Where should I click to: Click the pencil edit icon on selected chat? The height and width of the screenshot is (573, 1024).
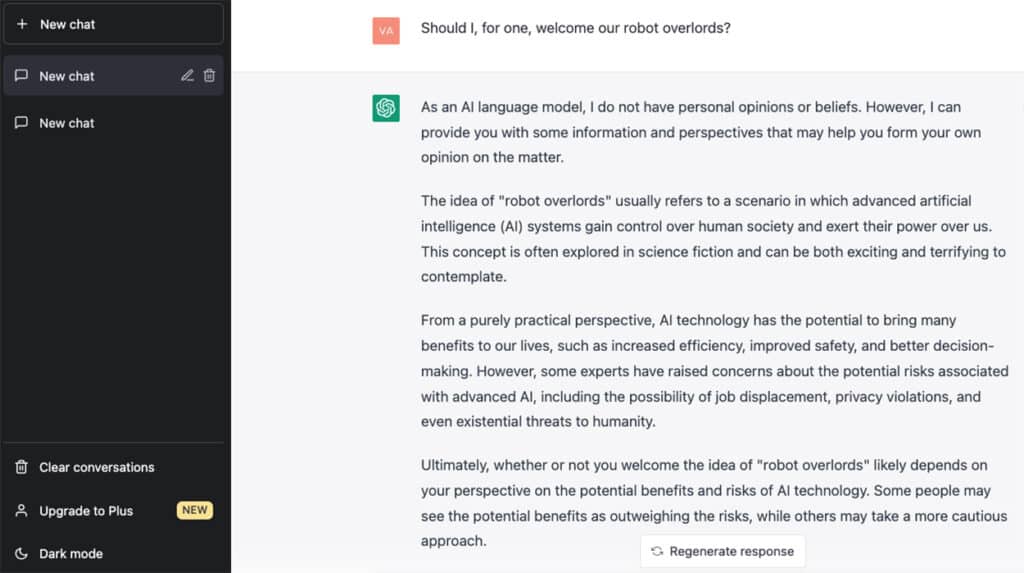click(187, 76)
